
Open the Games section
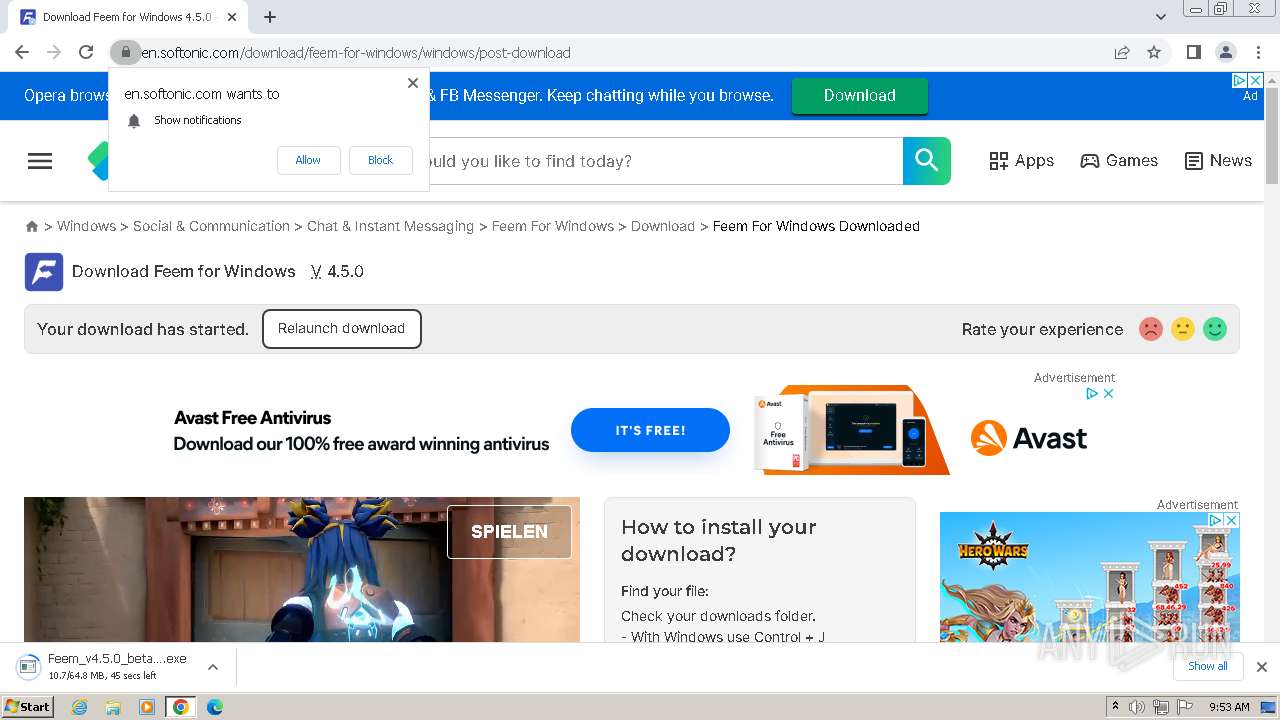[1119, 161]
